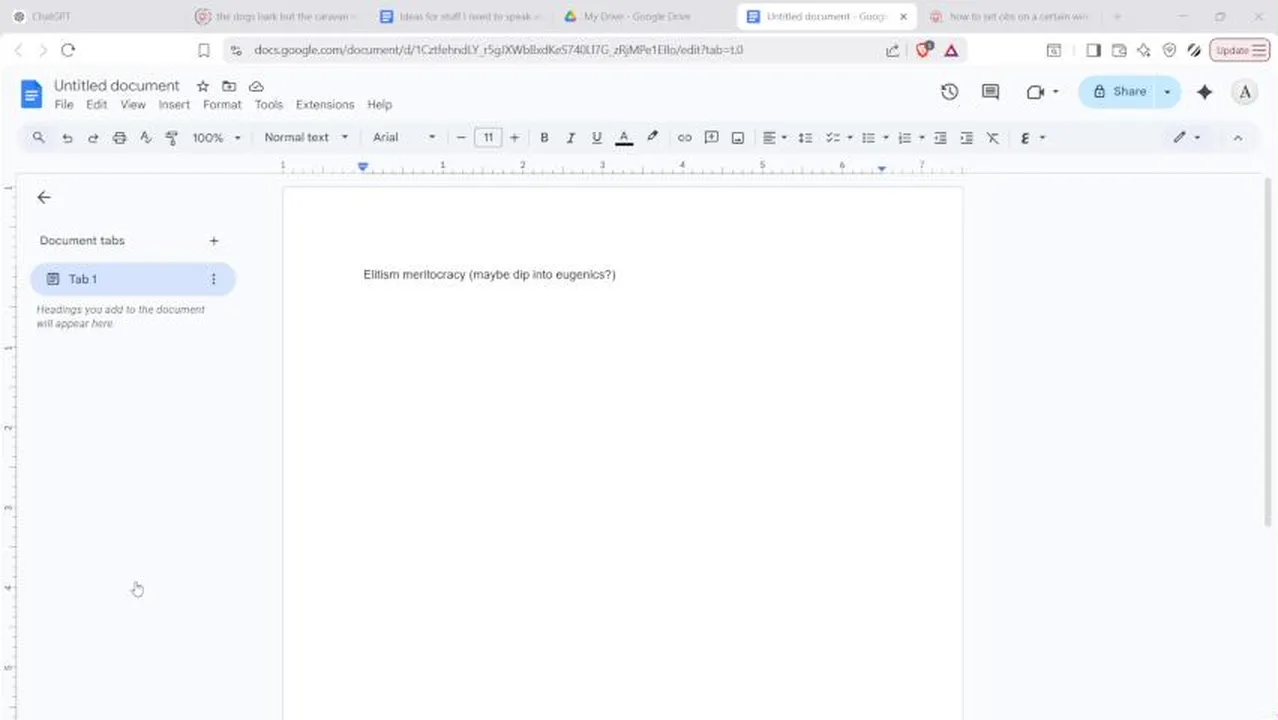Open the input tools dropdown

pyautogui.click(x=1032, y=138)
